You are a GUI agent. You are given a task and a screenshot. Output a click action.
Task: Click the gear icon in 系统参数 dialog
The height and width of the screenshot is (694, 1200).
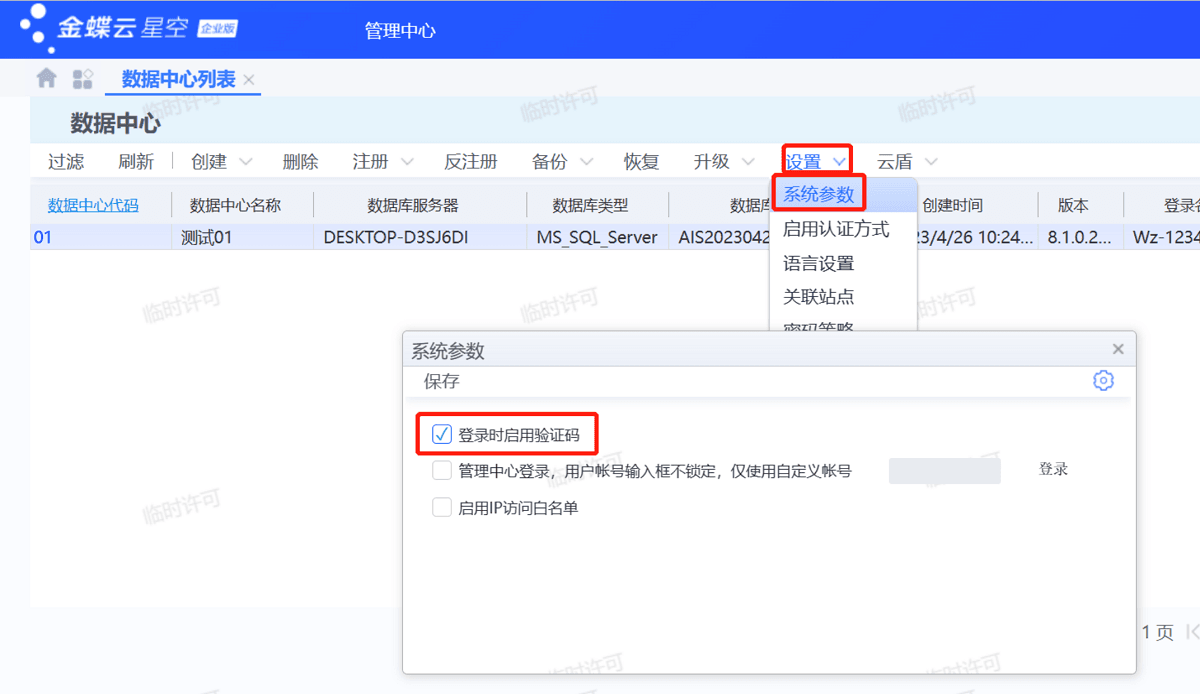[x=1103, y=381]
